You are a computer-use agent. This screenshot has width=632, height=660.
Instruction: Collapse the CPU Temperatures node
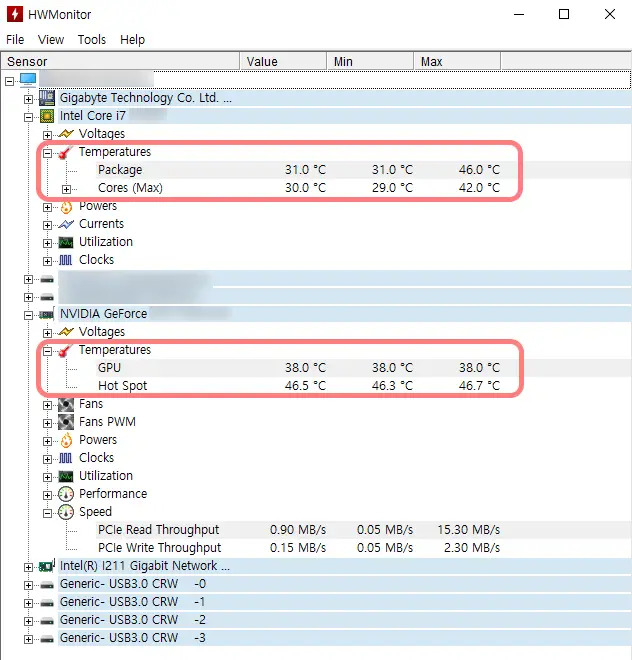tap(47, 153)
